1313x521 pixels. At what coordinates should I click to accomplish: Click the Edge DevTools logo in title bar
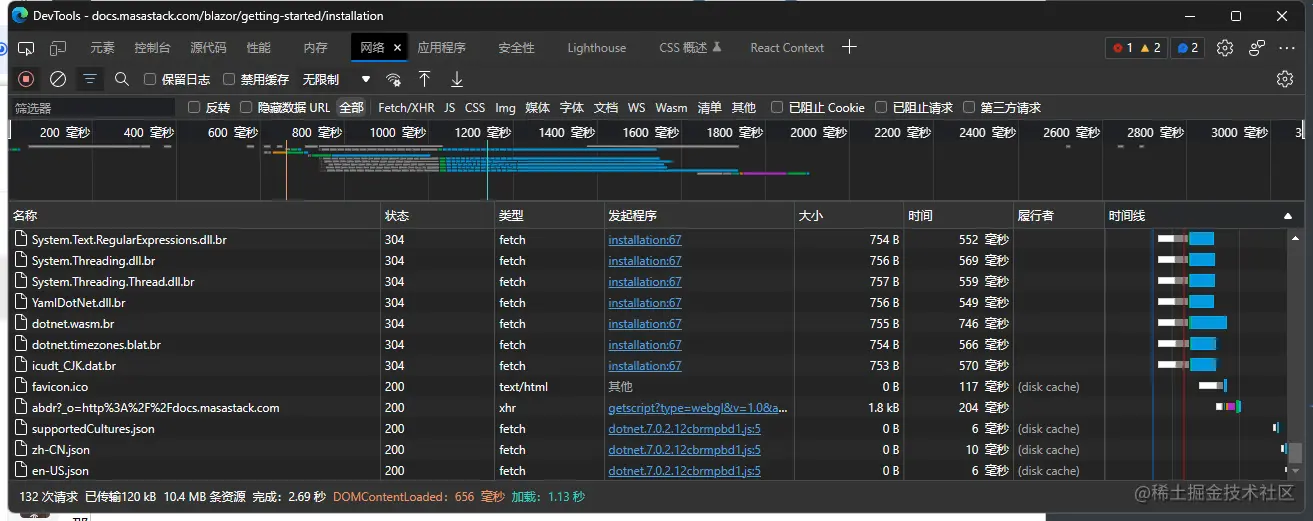pos(19,16)
